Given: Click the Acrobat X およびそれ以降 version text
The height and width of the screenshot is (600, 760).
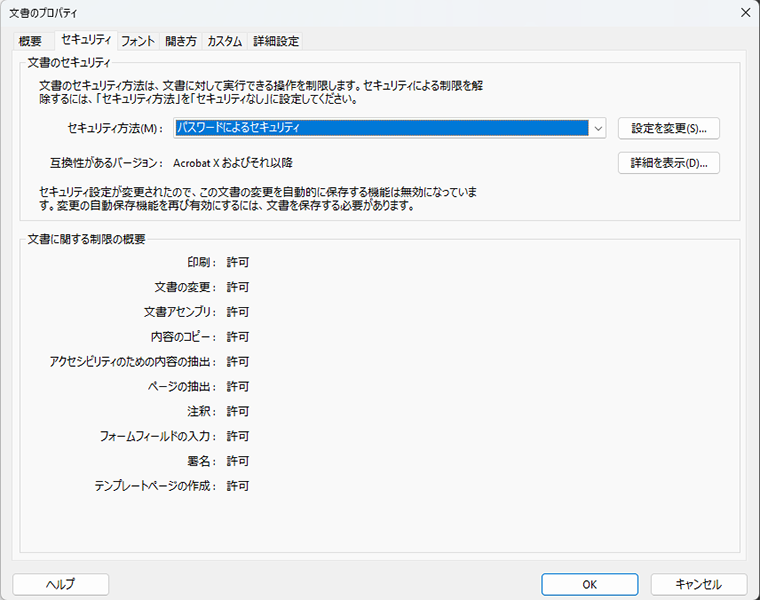Looking at the screenshot, I should coord(232,162).
